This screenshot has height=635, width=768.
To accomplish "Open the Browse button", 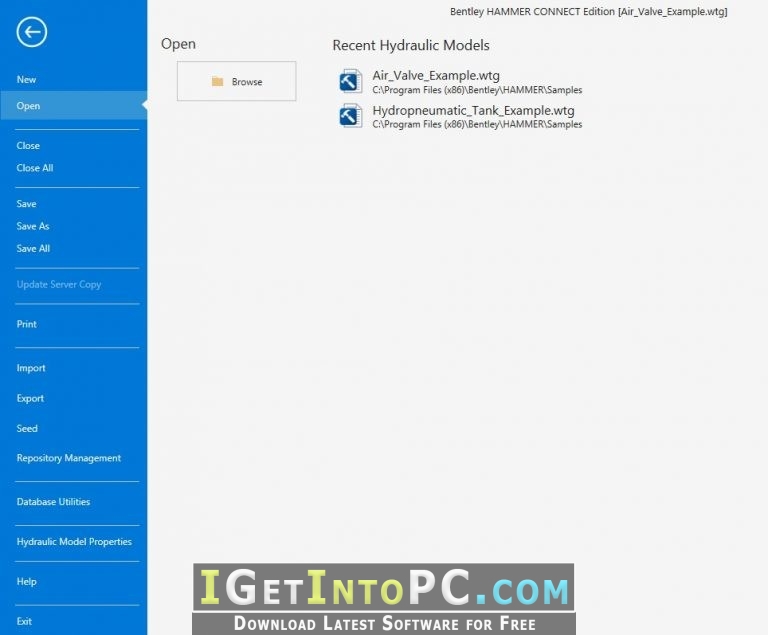I will [x=237, y=81].
